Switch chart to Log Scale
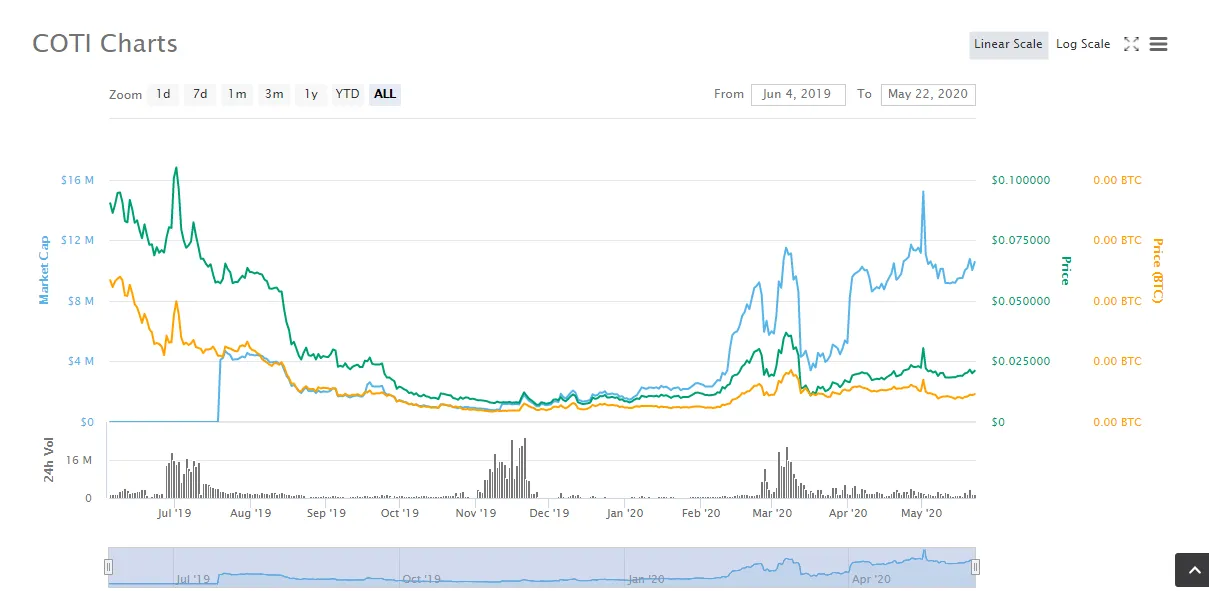The height and width of the screenshot is (591, 1209). (x=1083, y=44)
